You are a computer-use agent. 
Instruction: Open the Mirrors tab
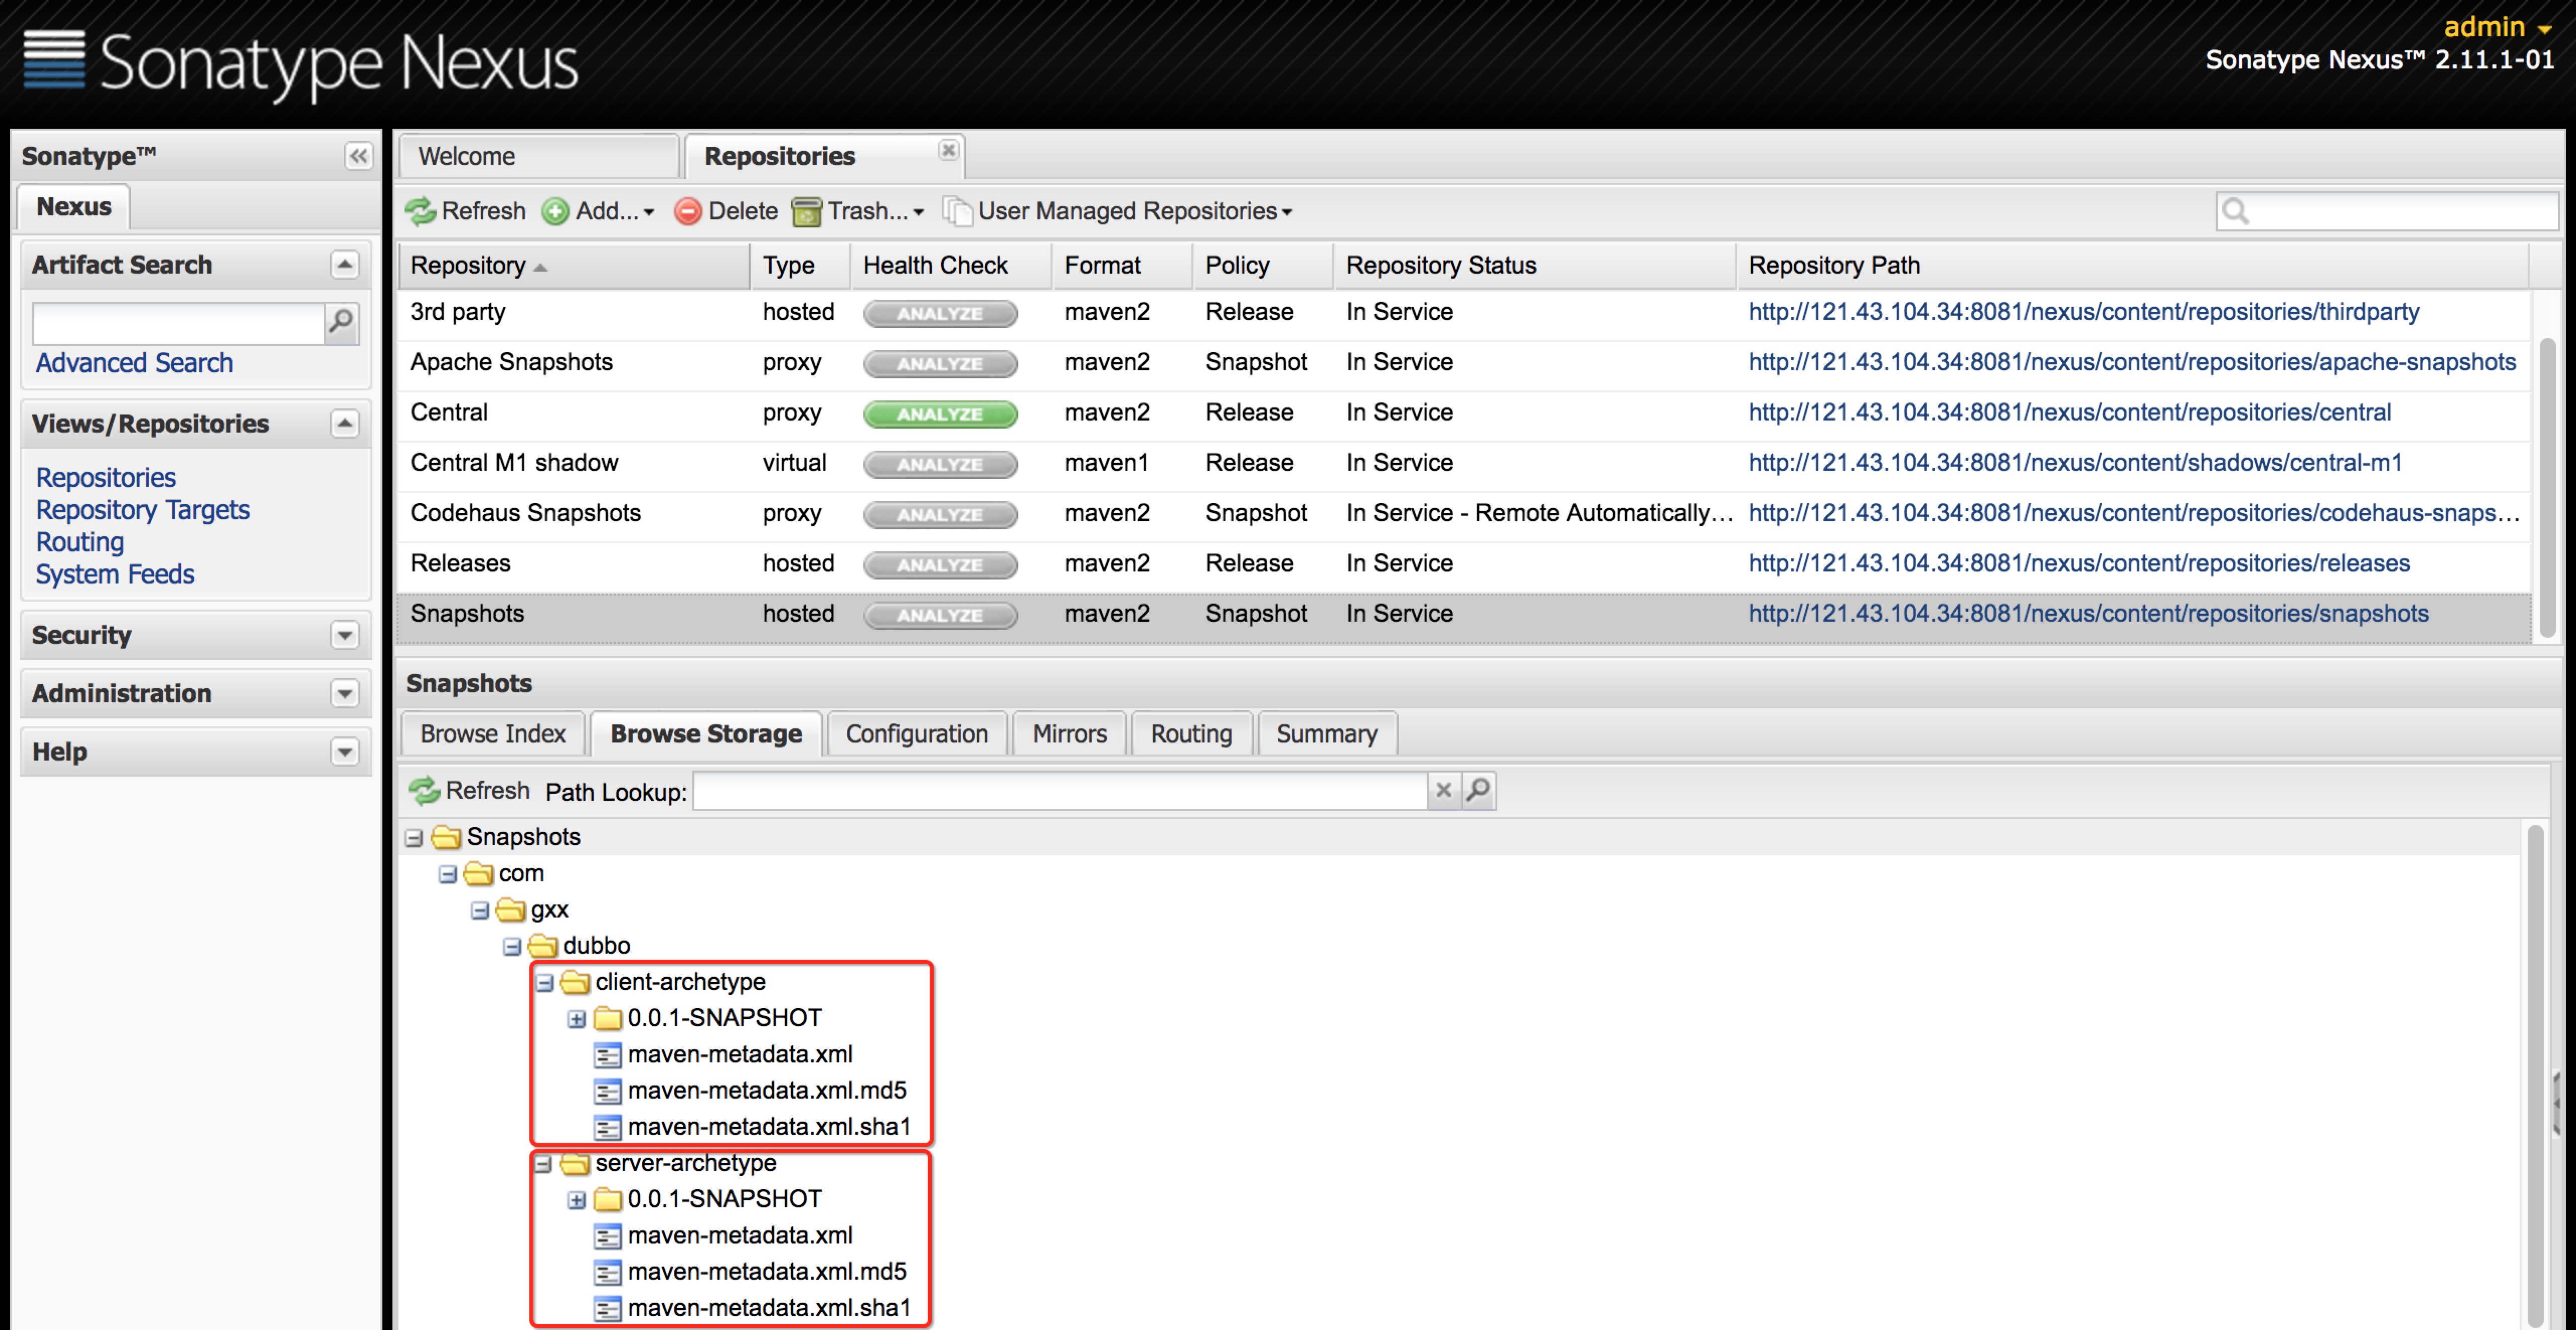coord(1069,733)
